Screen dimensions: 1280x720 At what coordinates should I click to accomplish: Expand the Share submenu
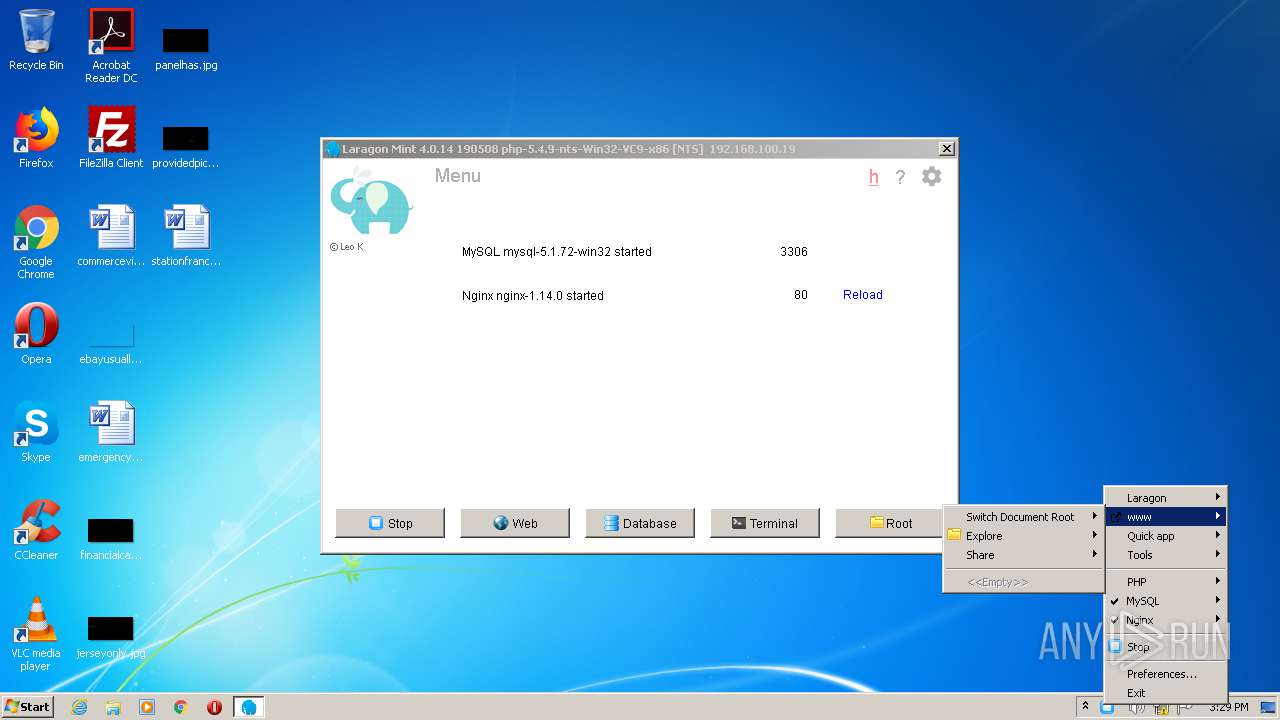coord(1023,555)
